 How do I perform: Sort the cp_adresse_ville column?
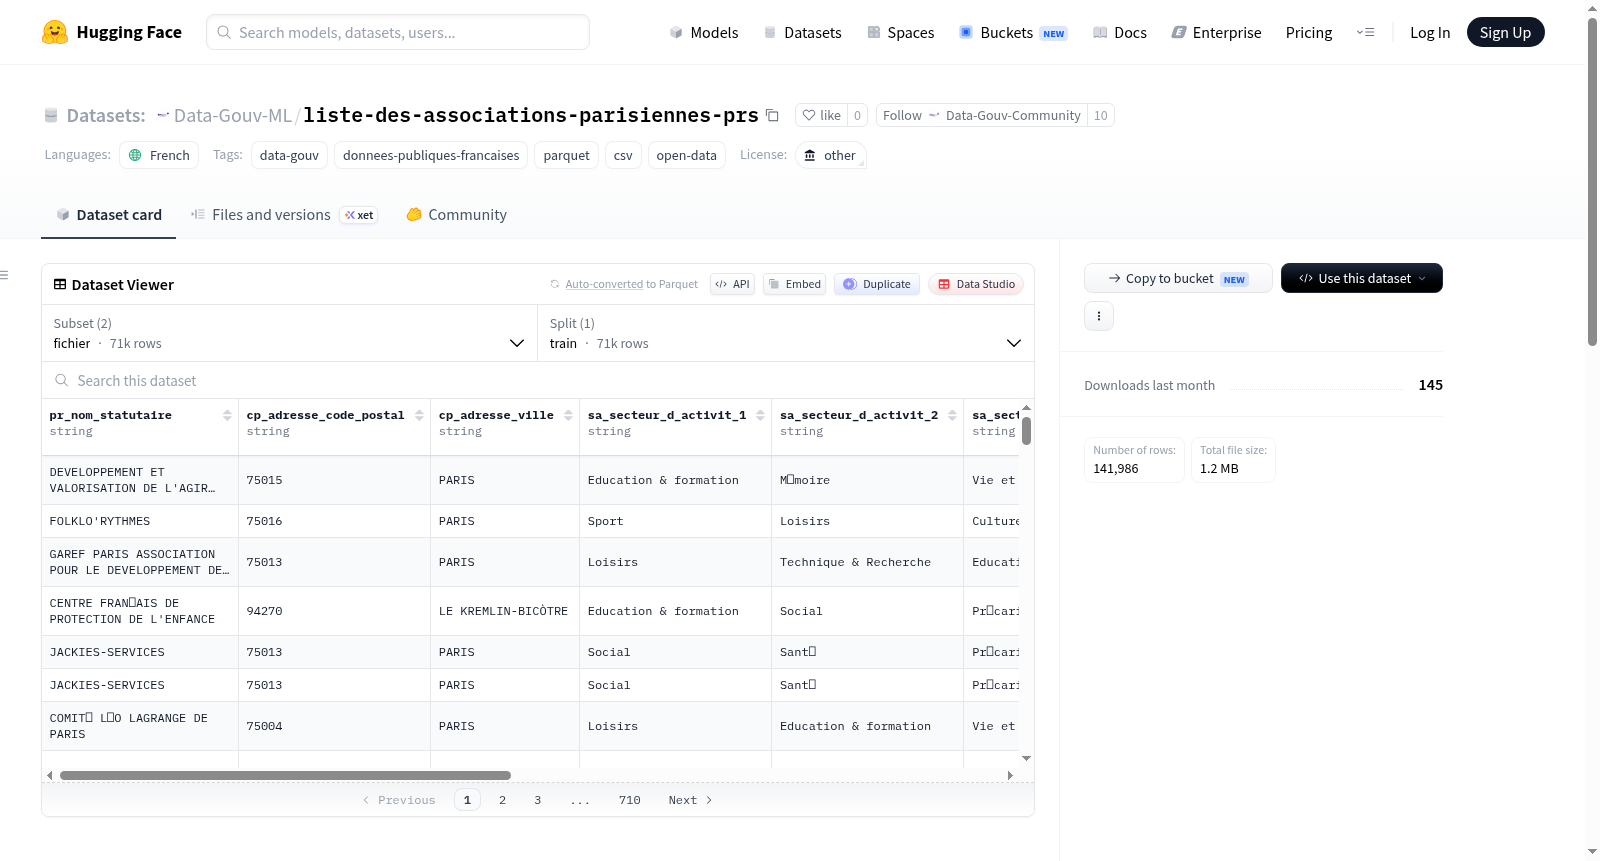[568, 415]
